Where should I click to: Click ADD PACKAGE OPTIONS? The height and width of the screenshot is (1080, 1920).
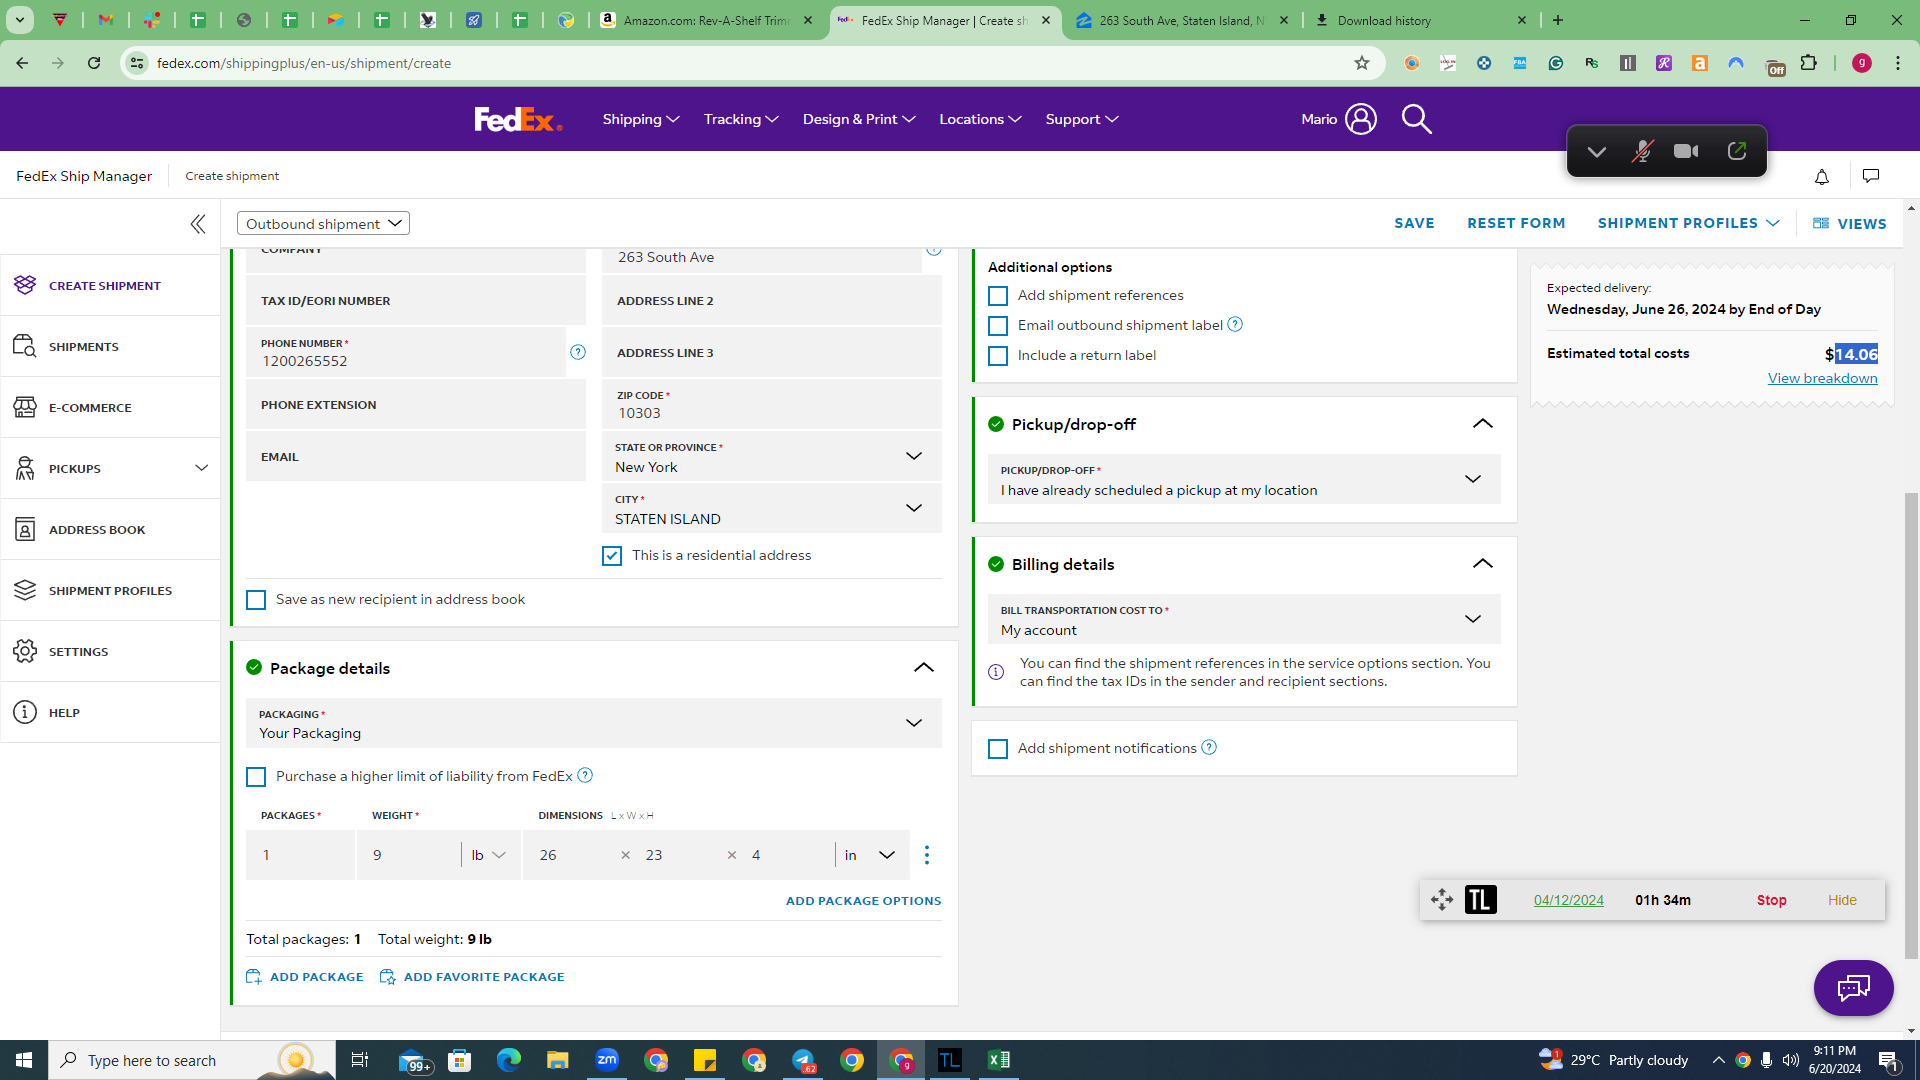pyautogui.click(x=863, y=901)
